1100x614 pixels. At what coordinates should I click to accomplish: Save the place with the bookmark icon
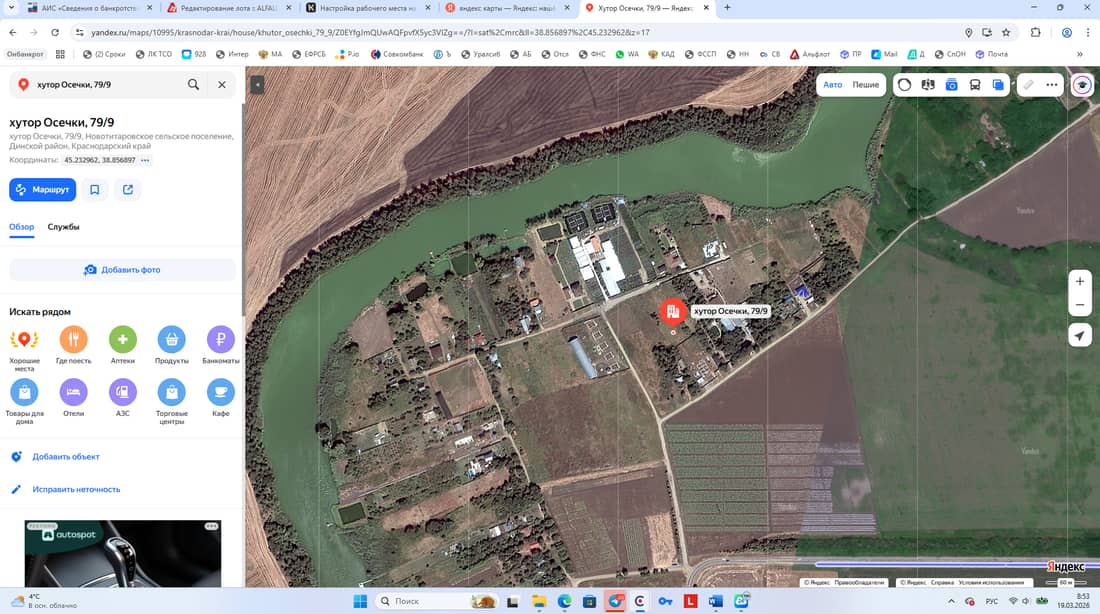(95, 189)
